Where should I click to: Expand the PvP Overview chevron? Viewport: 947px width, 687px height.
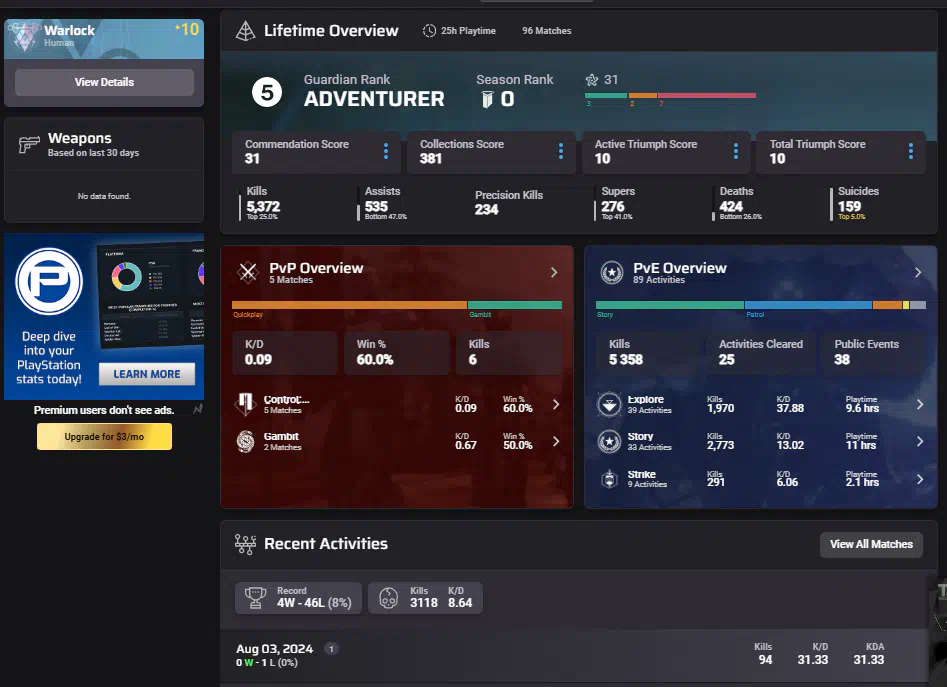554,272
